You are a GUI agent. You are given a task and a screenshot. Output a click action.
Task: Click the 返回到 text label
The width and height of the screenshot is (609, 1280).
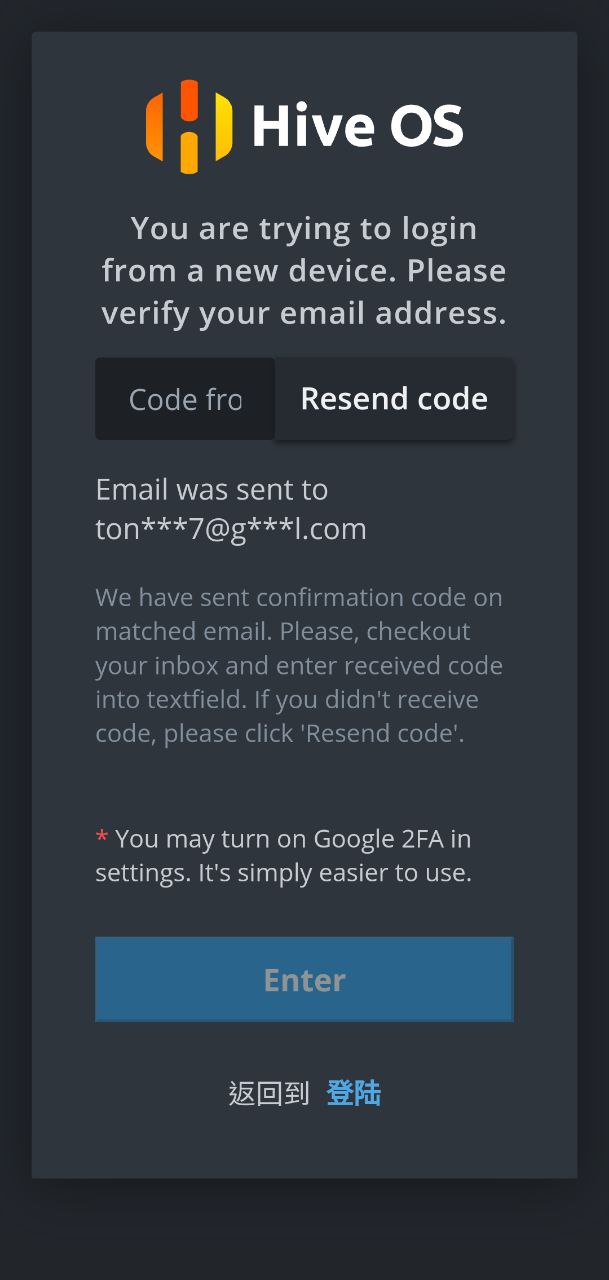pos(269,1094)
